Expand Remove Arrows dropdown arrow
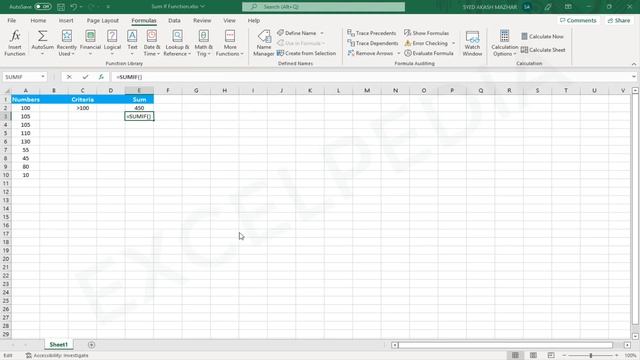Screen dimensions: 640x360 coord(398,53)
